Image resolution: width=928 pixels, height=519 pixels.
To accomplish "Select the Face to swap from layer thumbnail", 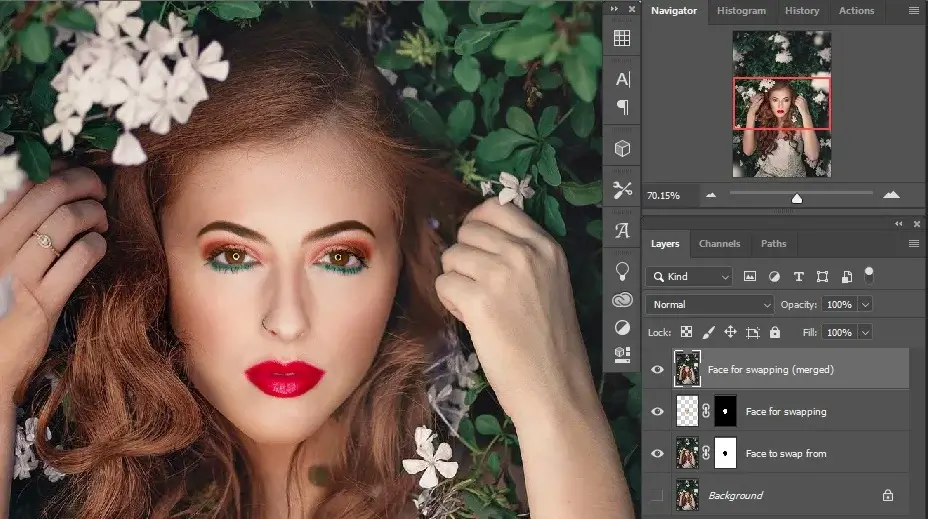I will coord(687,453).
